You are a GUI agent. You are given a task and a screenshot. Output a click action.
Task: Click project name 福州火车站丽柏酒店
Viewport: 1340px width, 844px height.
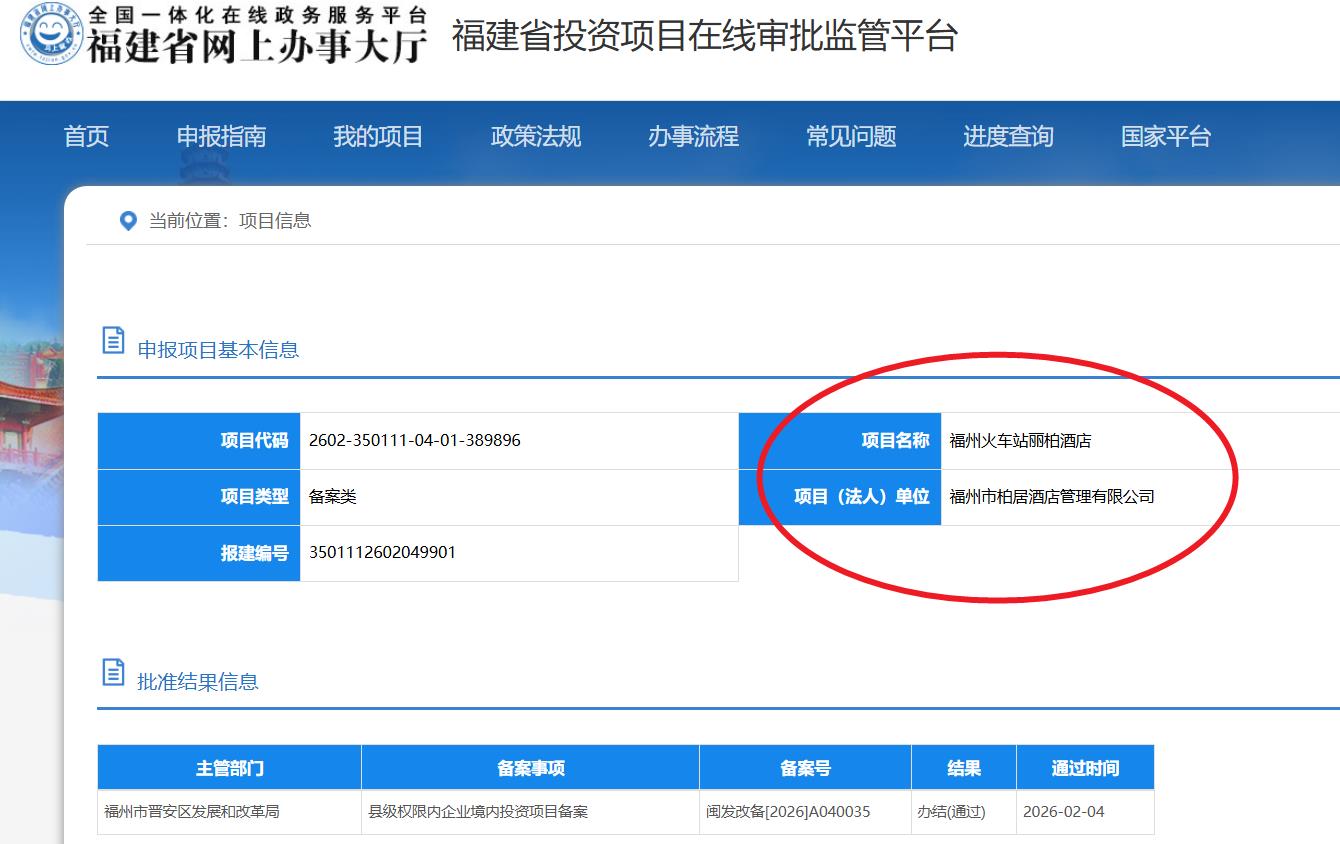coord(1020,441)
